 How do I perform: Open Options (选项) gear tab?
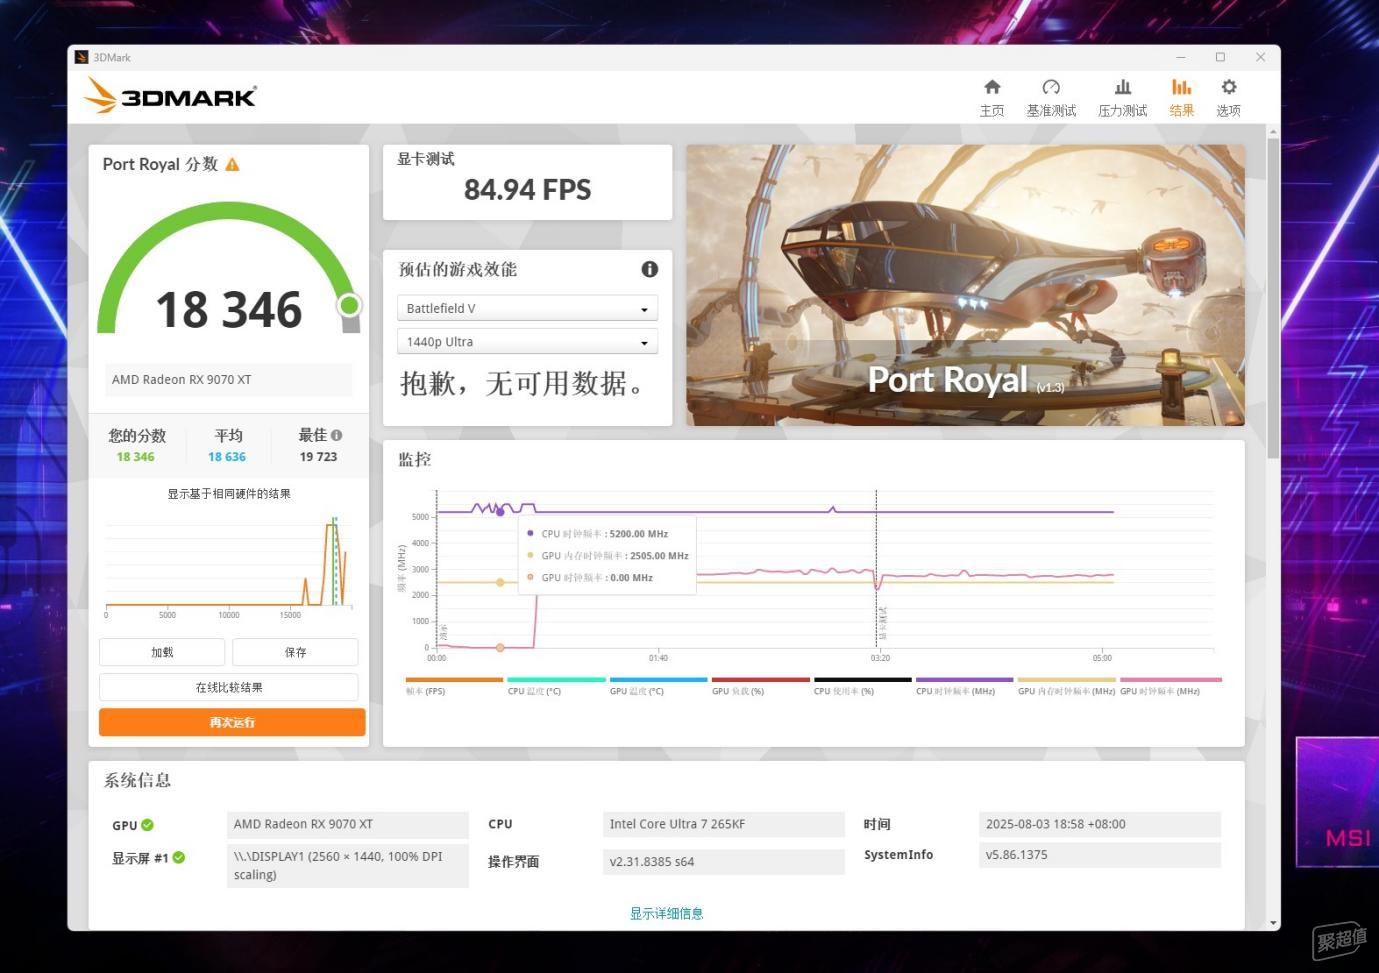click(x=1228, y=98)
